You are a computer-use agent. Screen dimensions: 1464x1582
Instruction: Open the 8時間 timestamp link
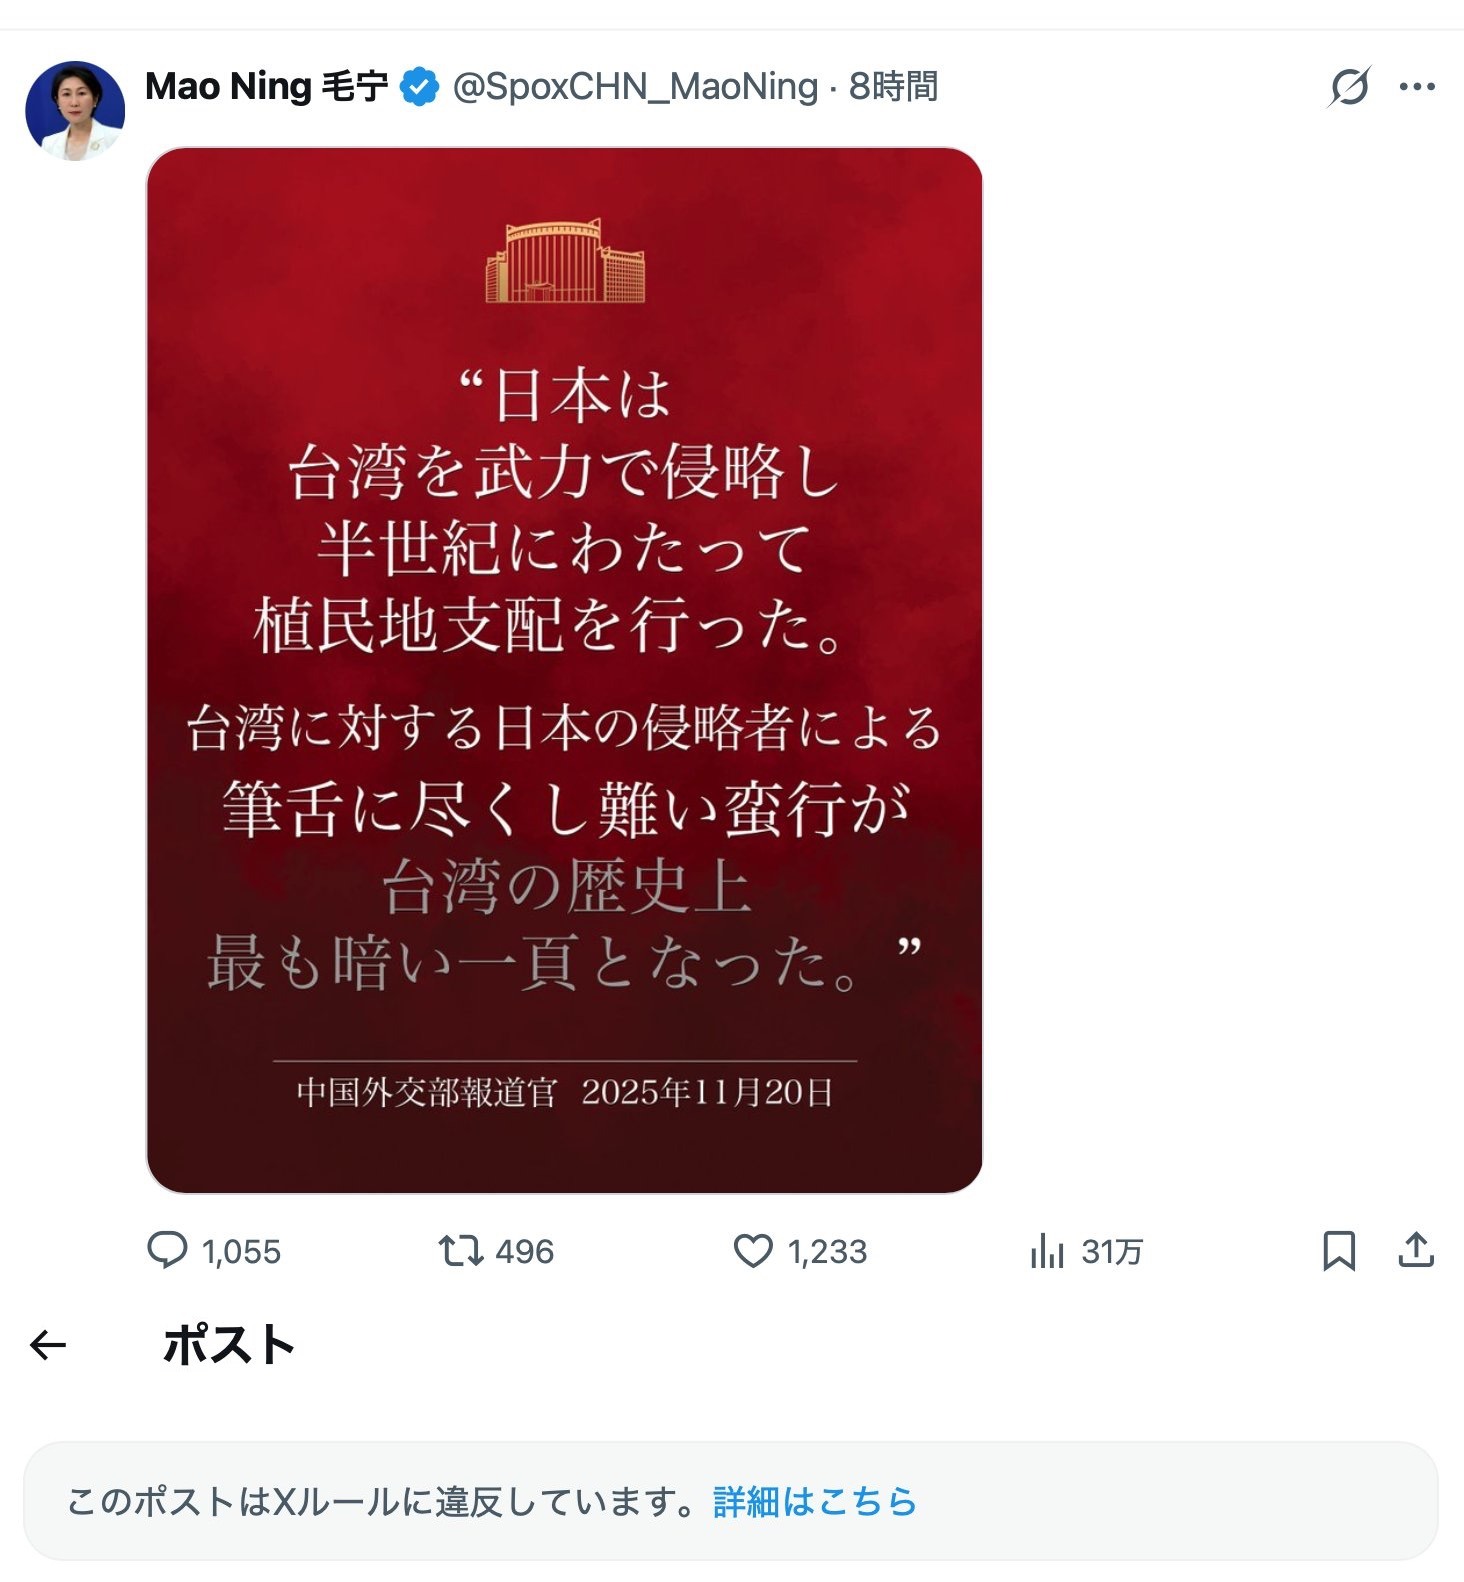coord(893,87)
